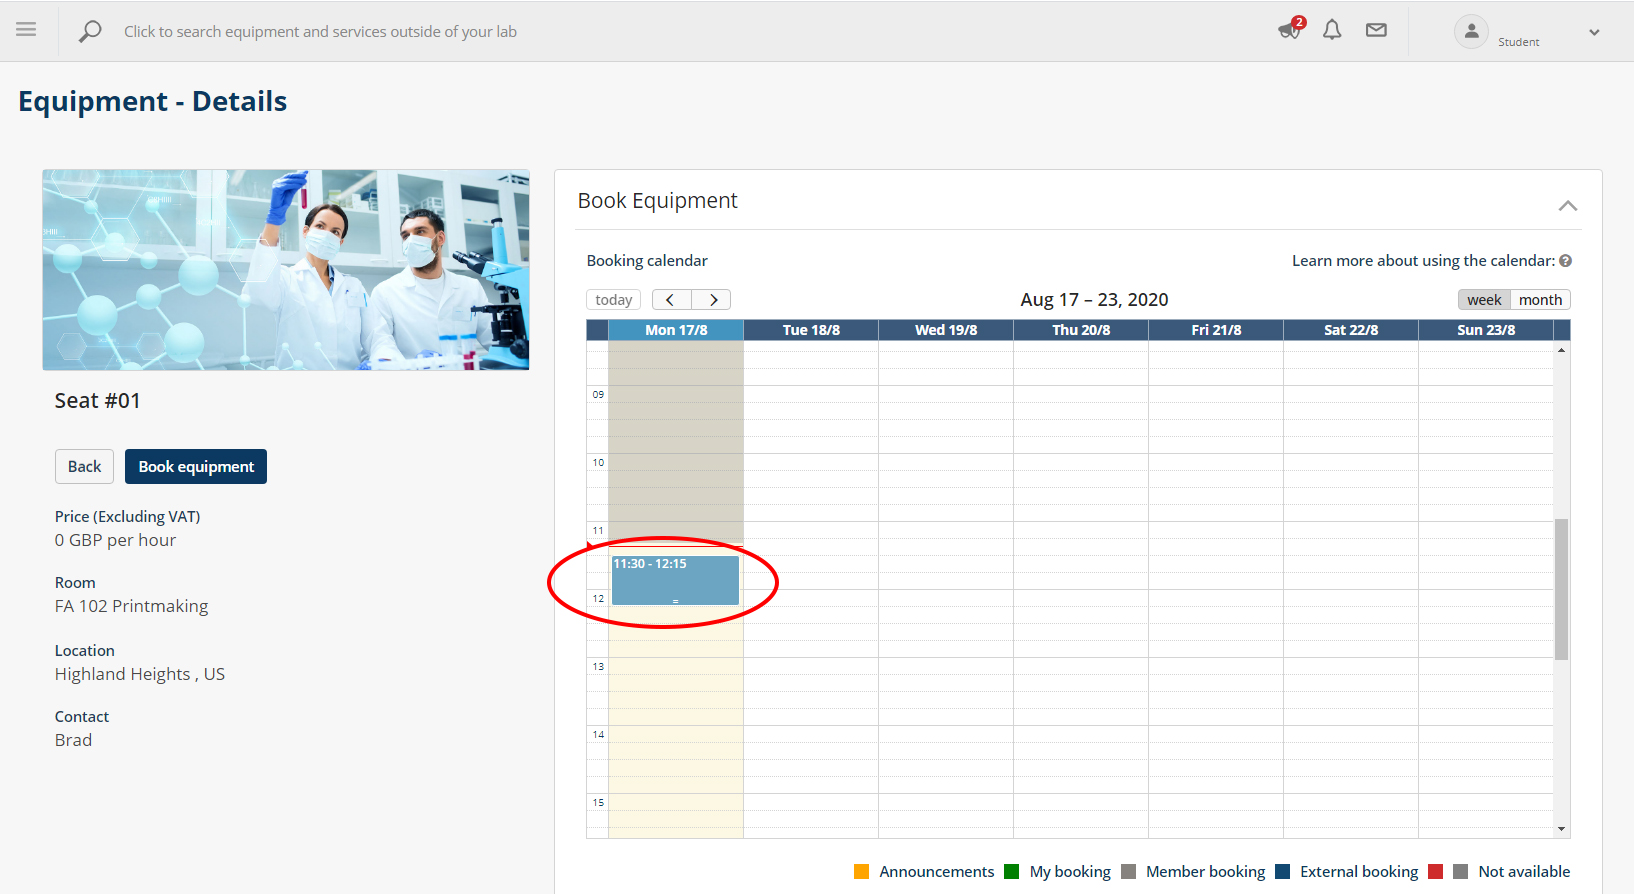Click the 0 GBP per hour price
Image resolution: width=1634 pixels, height=894 pixels.
pyautogui.click(x=115, y=540)
